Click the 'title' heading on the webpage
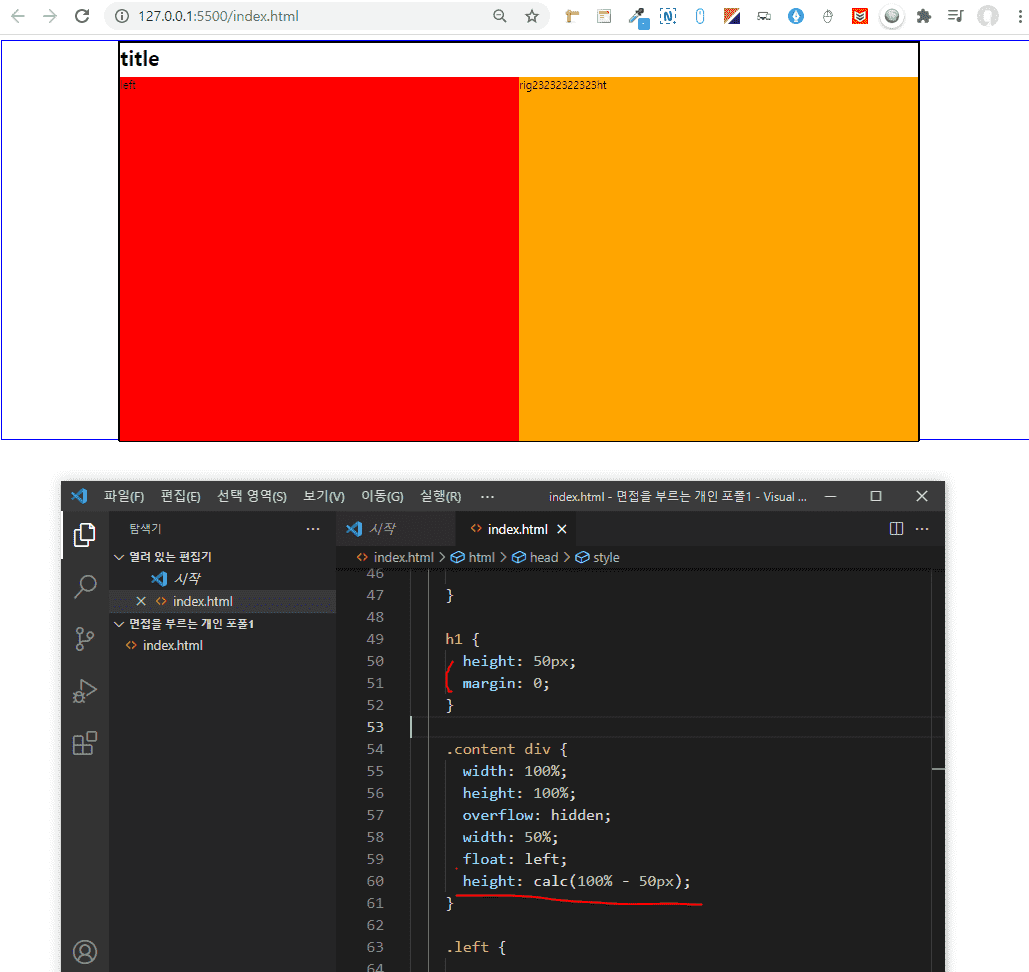This screenshot has height=972, width=1029. 140,59
